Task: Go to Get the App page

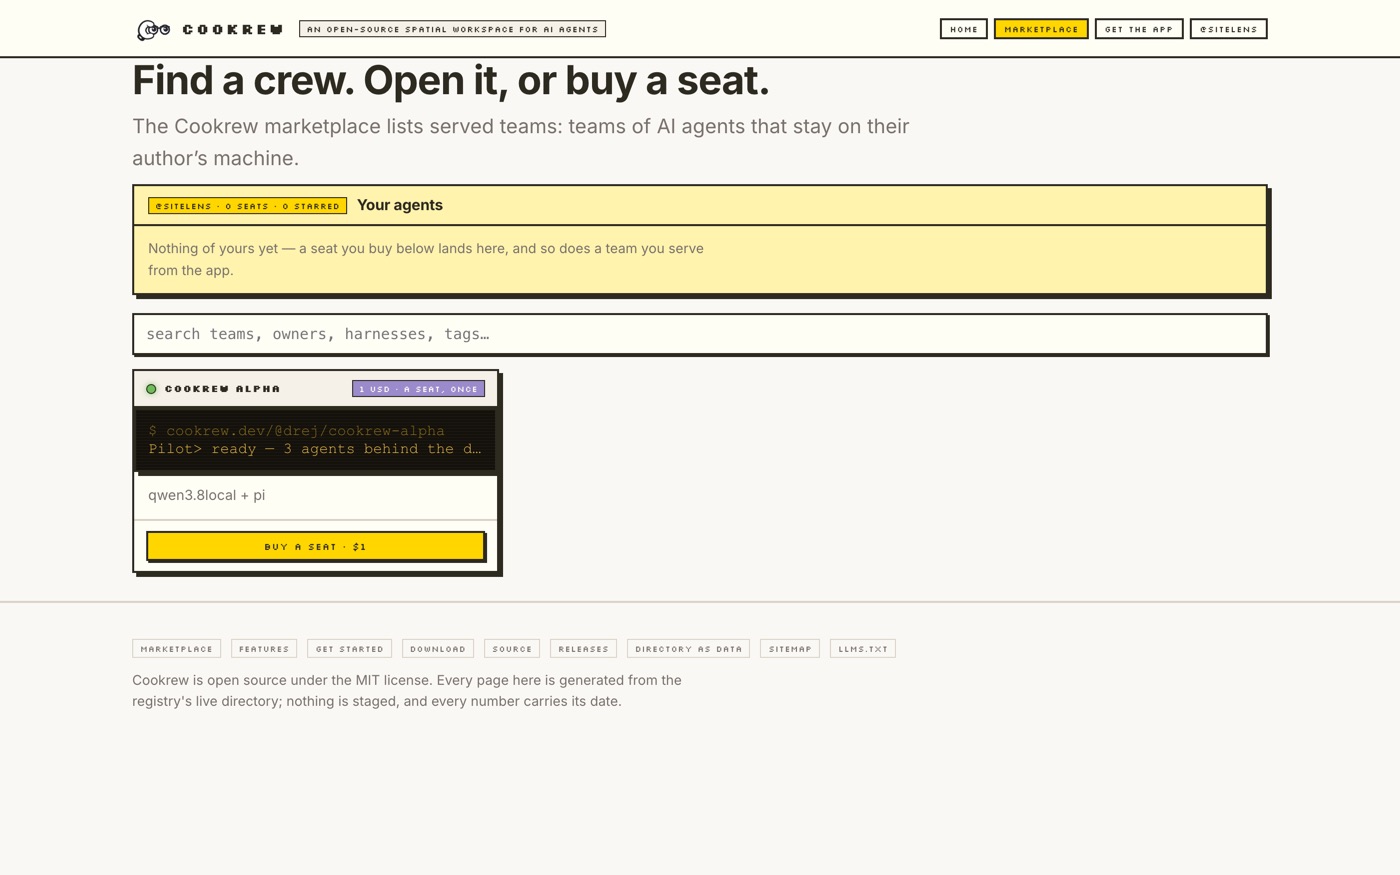Action: coord(1139,29)
